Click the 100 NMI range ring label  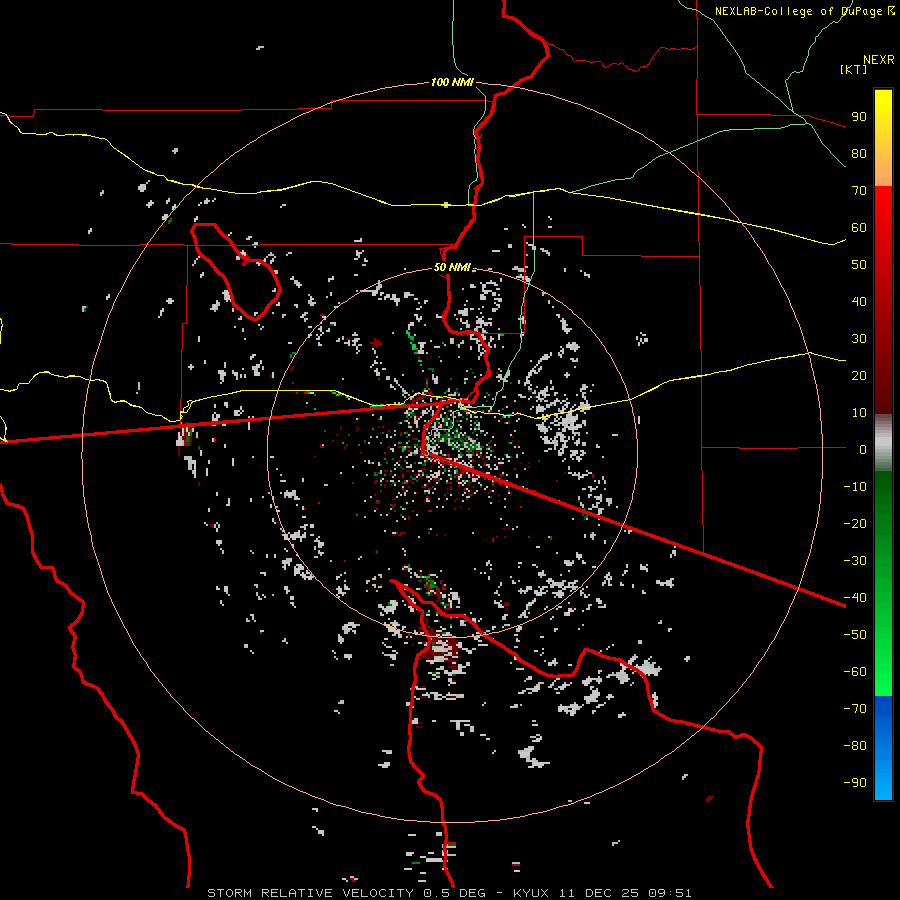[452, 82]
